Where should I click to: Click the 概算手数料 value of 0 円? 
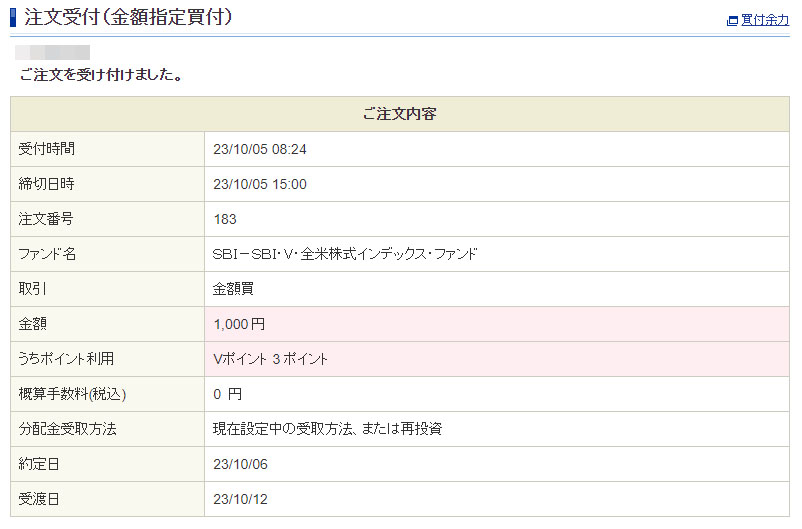228,394
